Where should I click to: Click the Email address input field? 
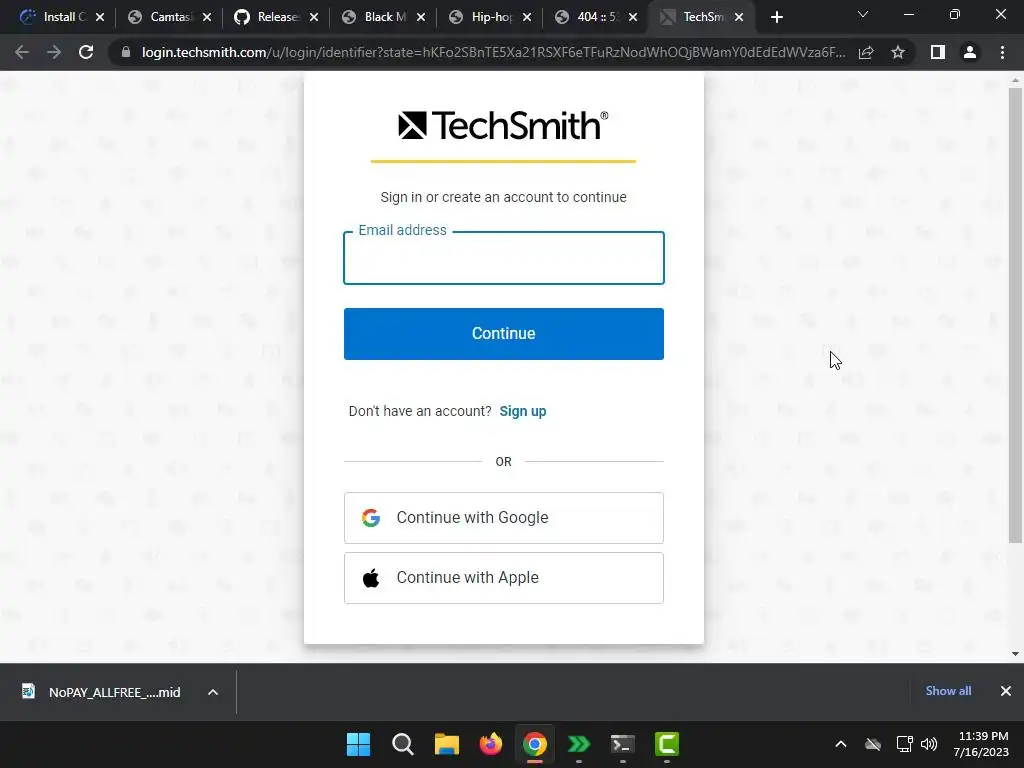(504, 258)
